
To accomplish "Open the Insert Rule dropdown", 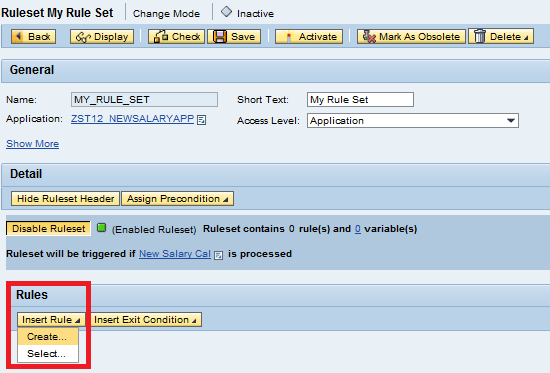I will [51, 320].
